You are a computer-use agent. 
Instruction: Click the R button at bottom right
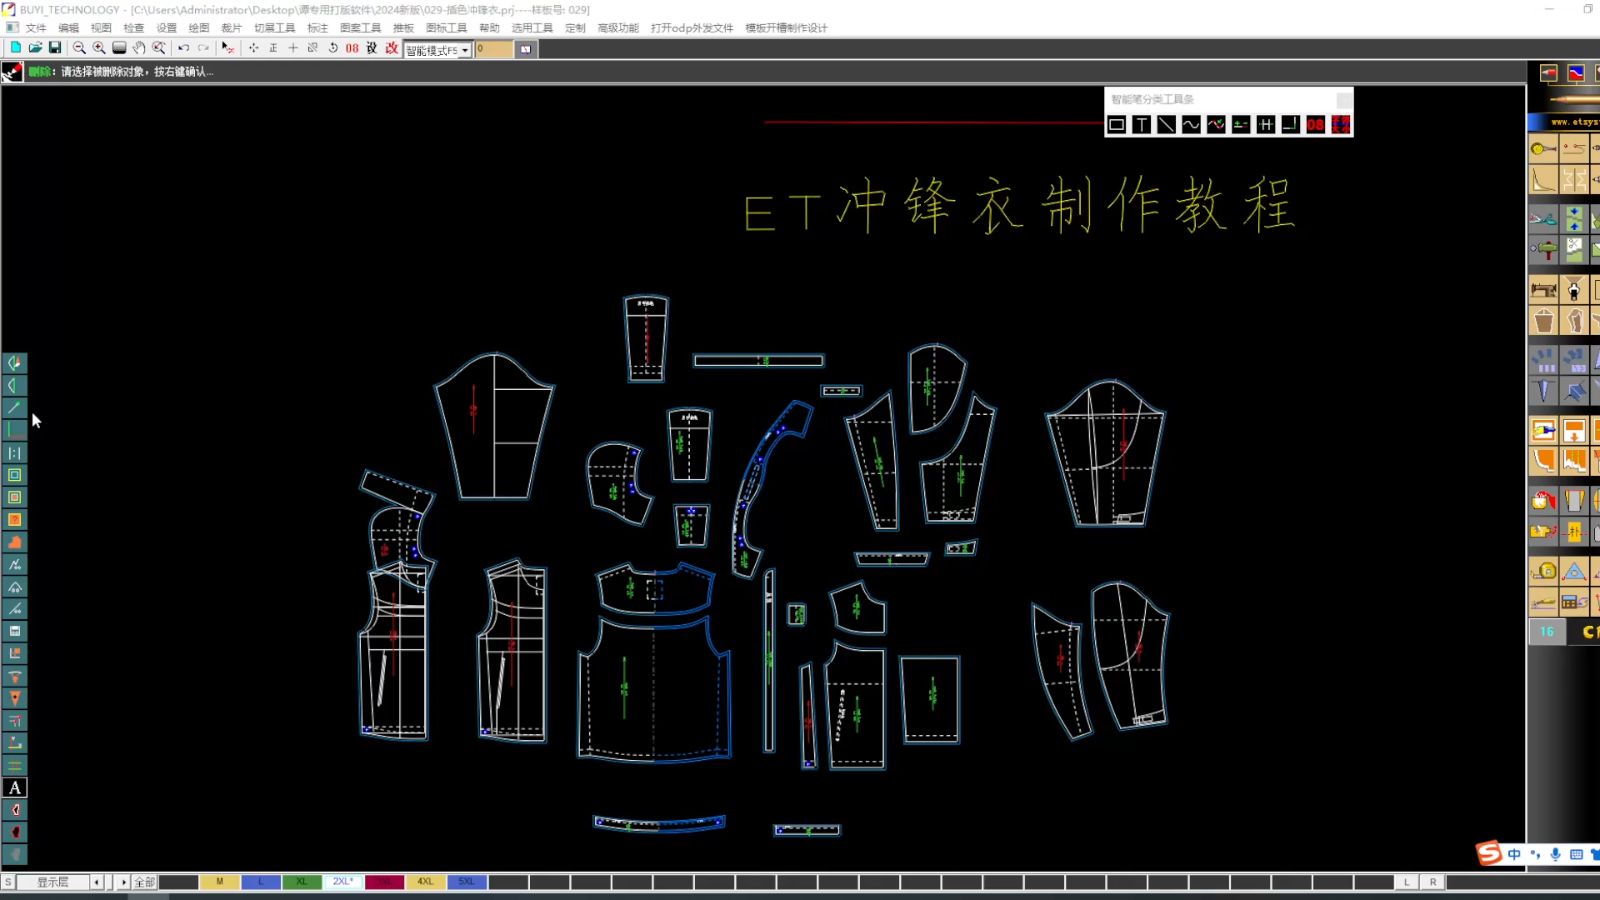[x=1433, y=882]
